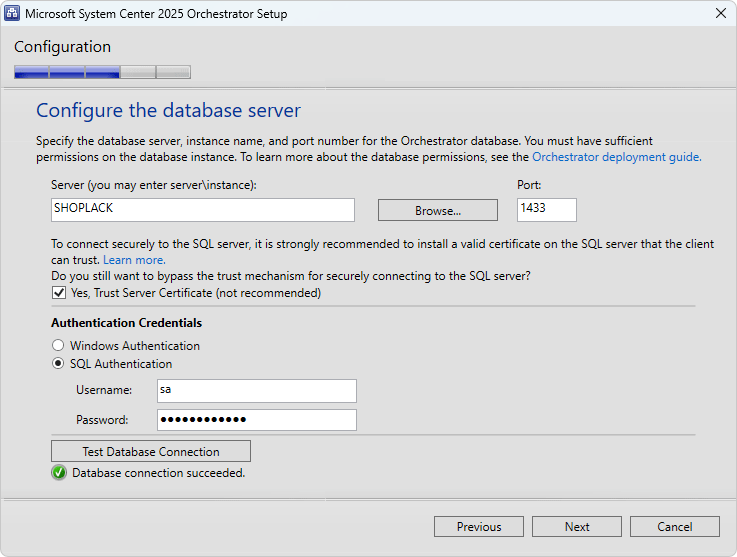
Task: Toggle the Trust Server Certificate checkbox
Action: 59,293
